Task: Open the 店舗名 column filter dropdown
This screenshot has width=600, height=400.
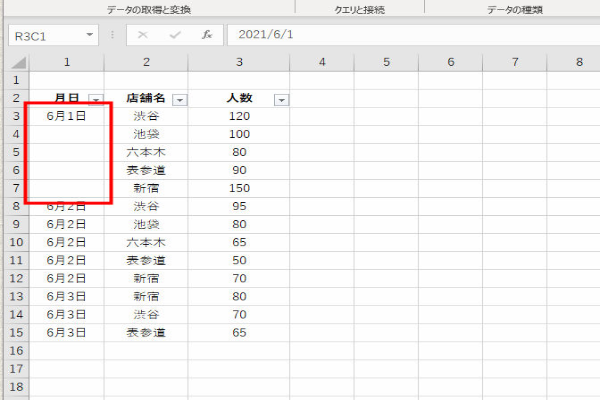Action: 180,99
